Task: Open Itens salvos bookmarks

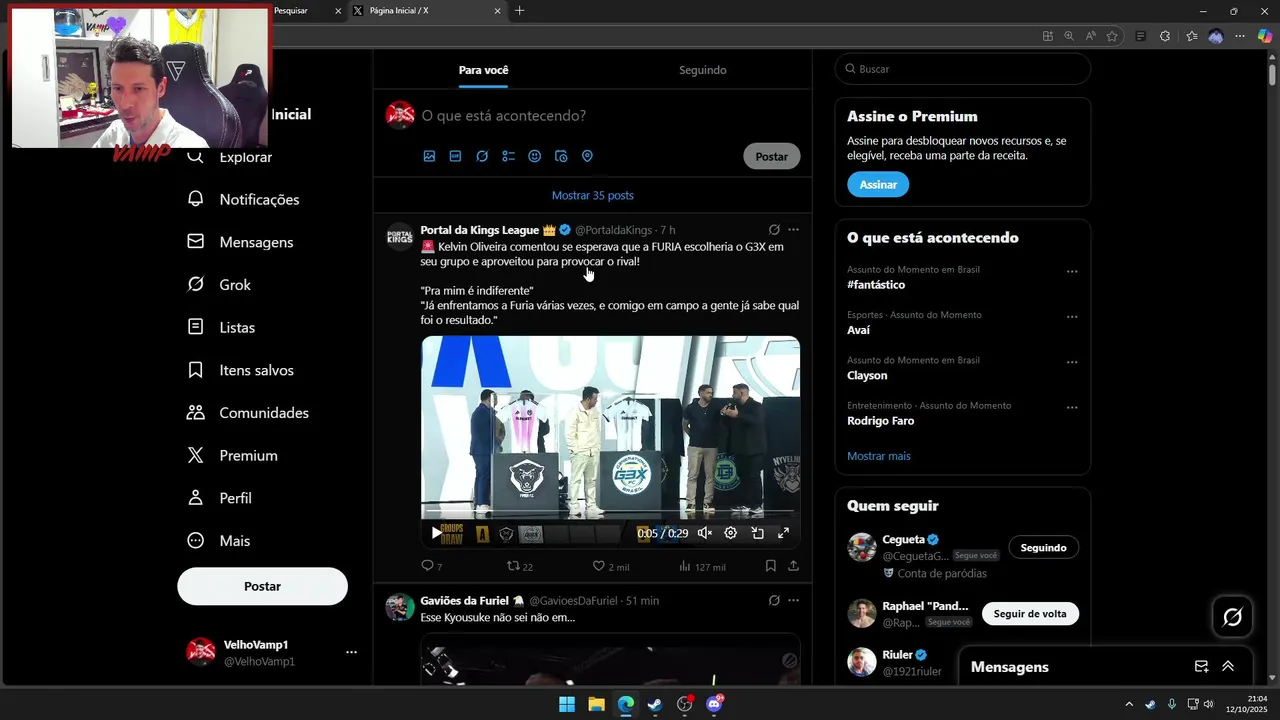Action: 240,370
